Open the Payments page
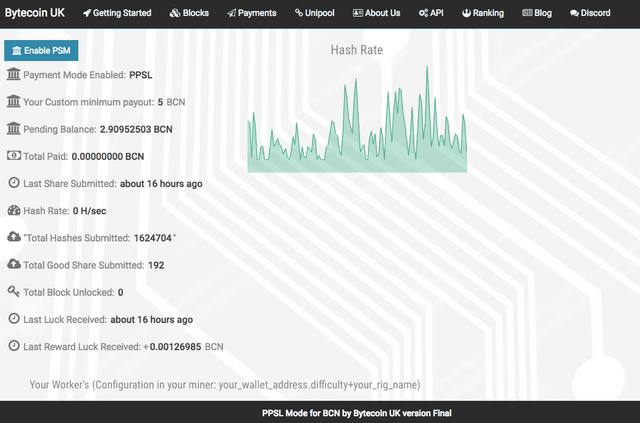Image resolution: width=640 pixels, height=423 pixels. click(251, 13)
